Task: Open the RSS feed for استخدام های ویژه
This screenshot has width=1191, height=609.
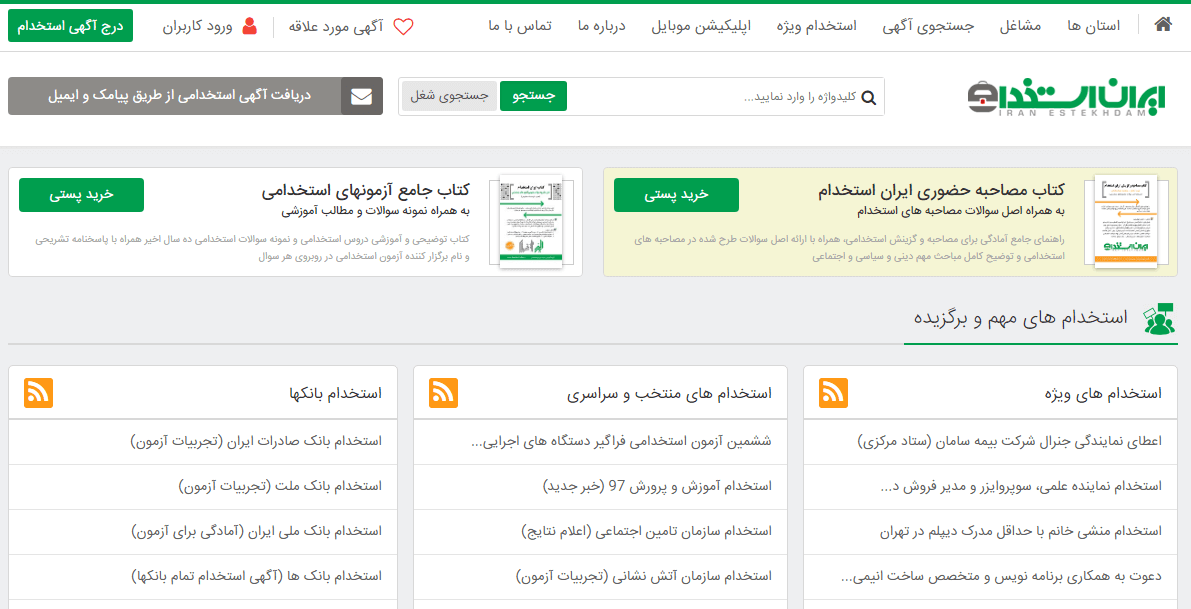Action: pyautogui.click(x=831, y=393)
